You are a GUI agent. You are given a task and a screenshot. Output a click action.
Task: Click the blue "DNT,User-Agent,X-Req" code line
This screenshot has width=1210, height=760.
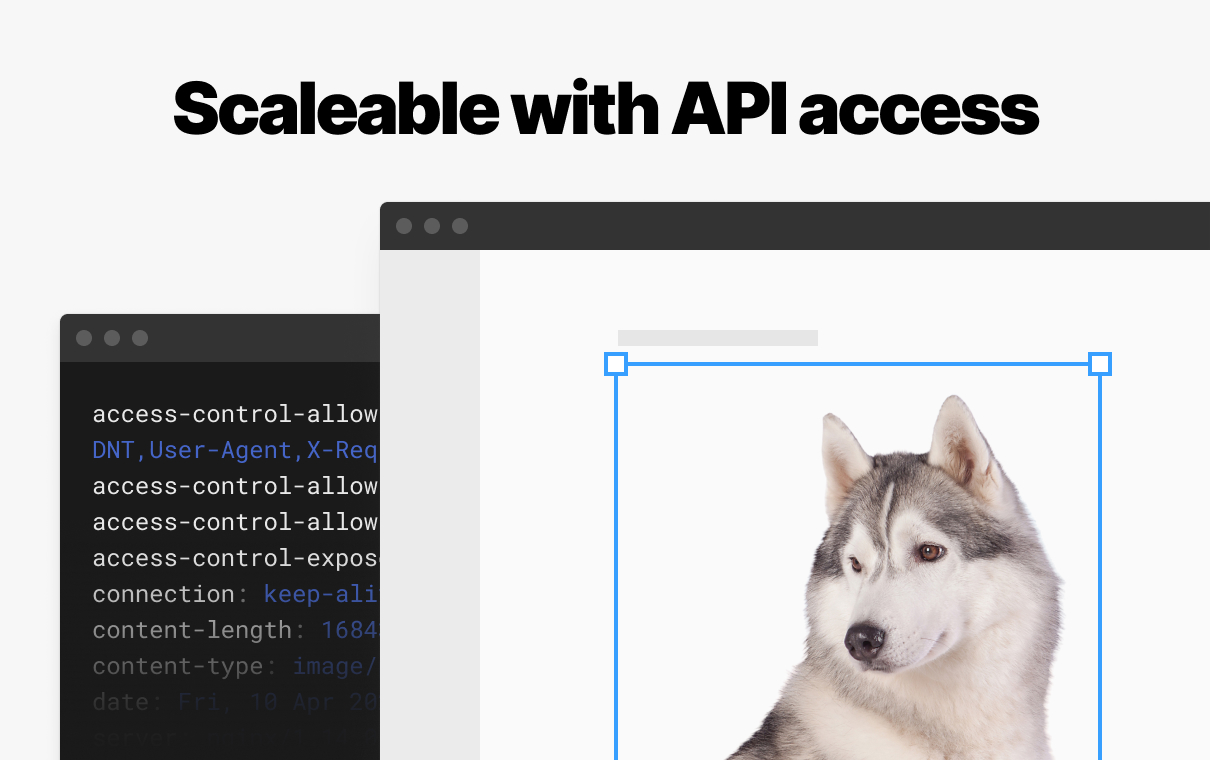[234, 451]
